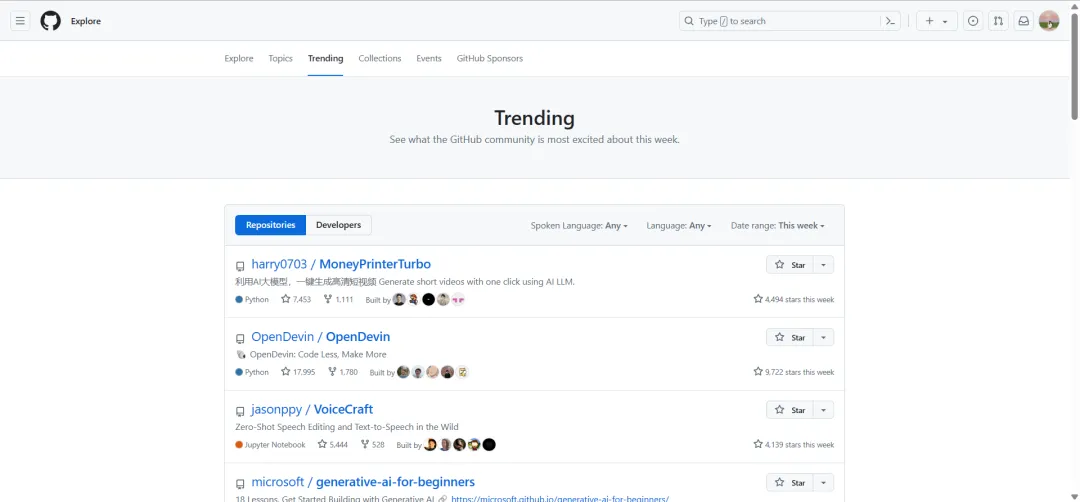1080x502 pixels.
Task: Expand star lists dropdown for VoiceCraft
Action: tap(824, 410)
